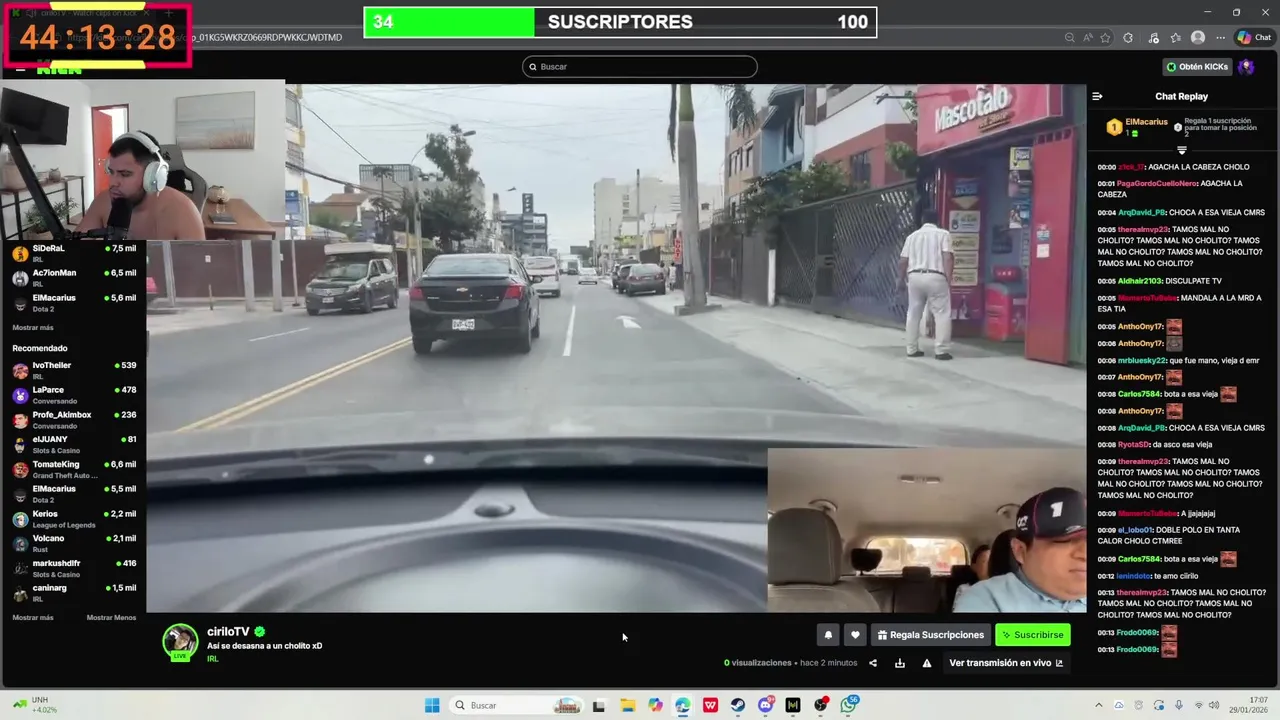
Task: Click Ver transmisión en vivo
Action: pos(1006,663)
